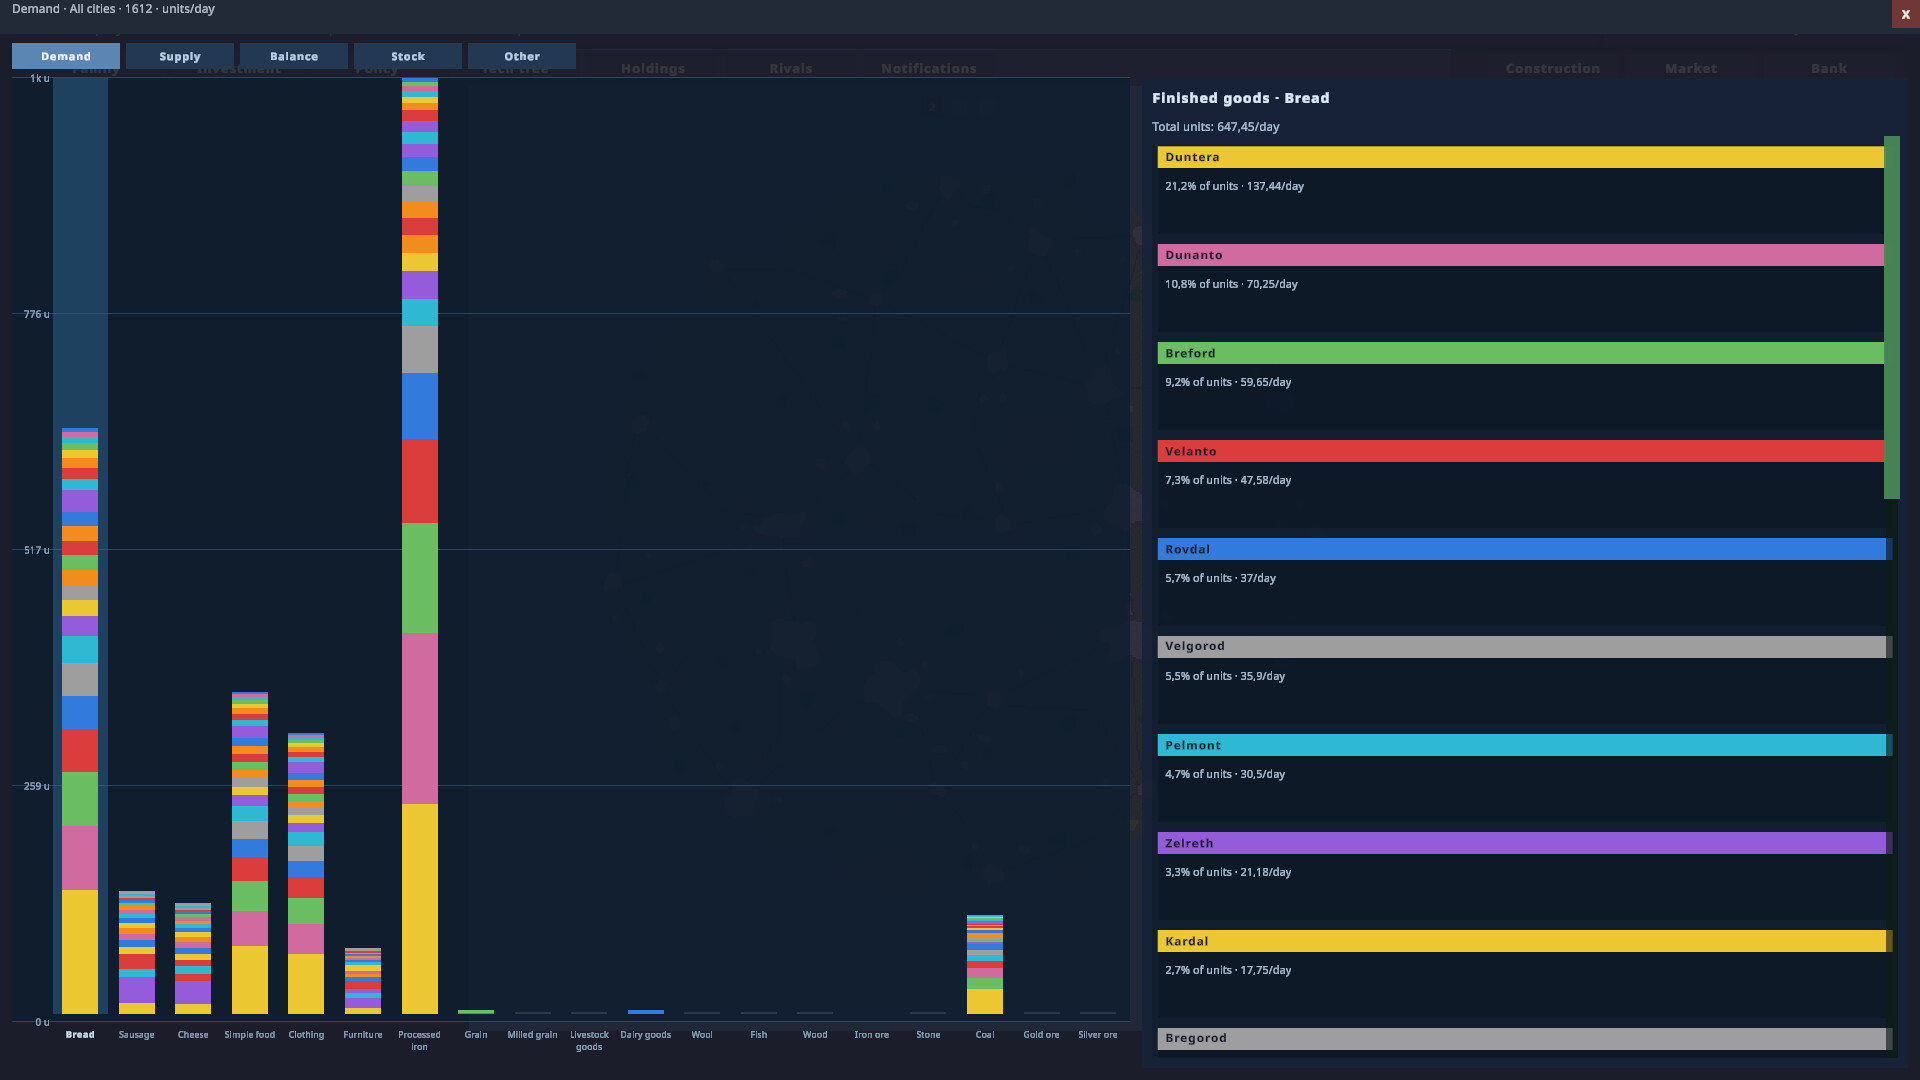Click Breford's 59,65/day share text
This screenshot has height=1080, width=1920.
(x=1228, y=382)
